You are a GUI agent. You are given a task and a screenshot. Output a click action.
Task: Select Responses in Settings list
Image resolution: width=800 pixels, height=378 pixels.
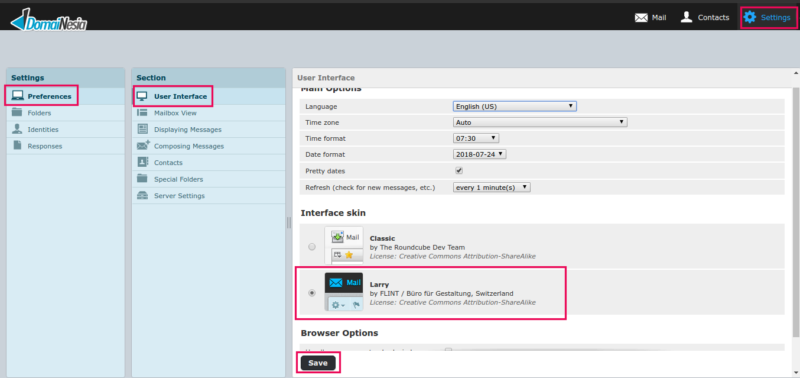coord(65,146)
